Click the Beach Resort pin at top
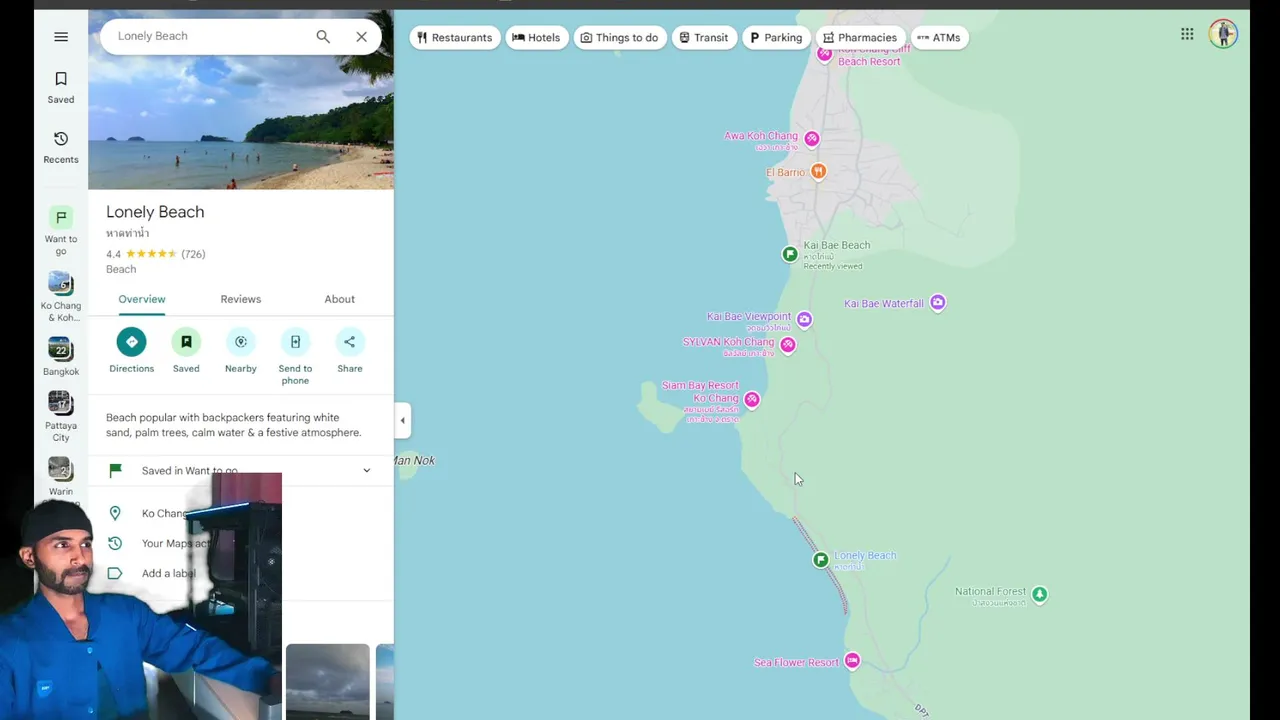1280x720 pixels. click(824, 54)
